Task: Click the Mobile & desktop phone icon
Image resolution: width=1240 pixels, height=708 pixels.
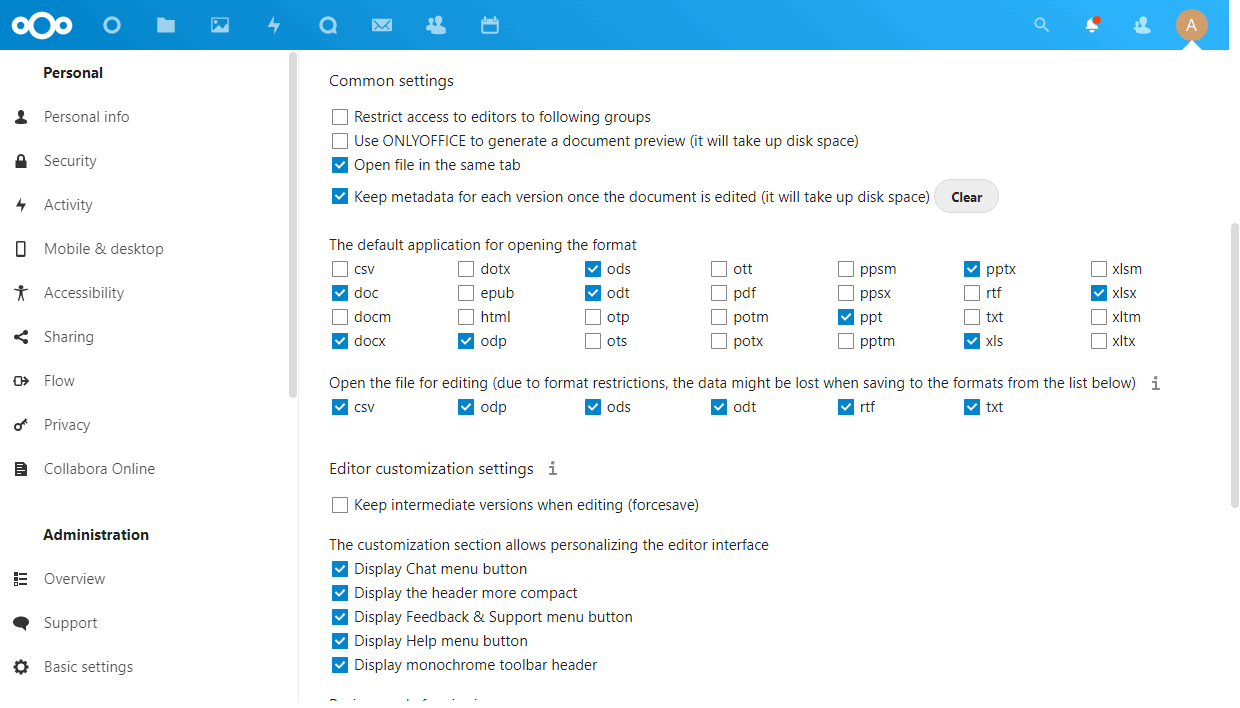Action: pos(21,249)
